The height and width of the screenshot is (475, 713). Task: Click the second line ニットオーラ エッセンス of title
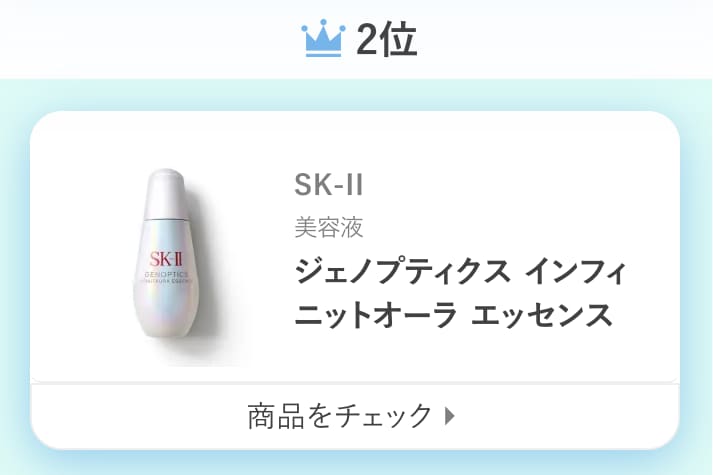point(453,315)
